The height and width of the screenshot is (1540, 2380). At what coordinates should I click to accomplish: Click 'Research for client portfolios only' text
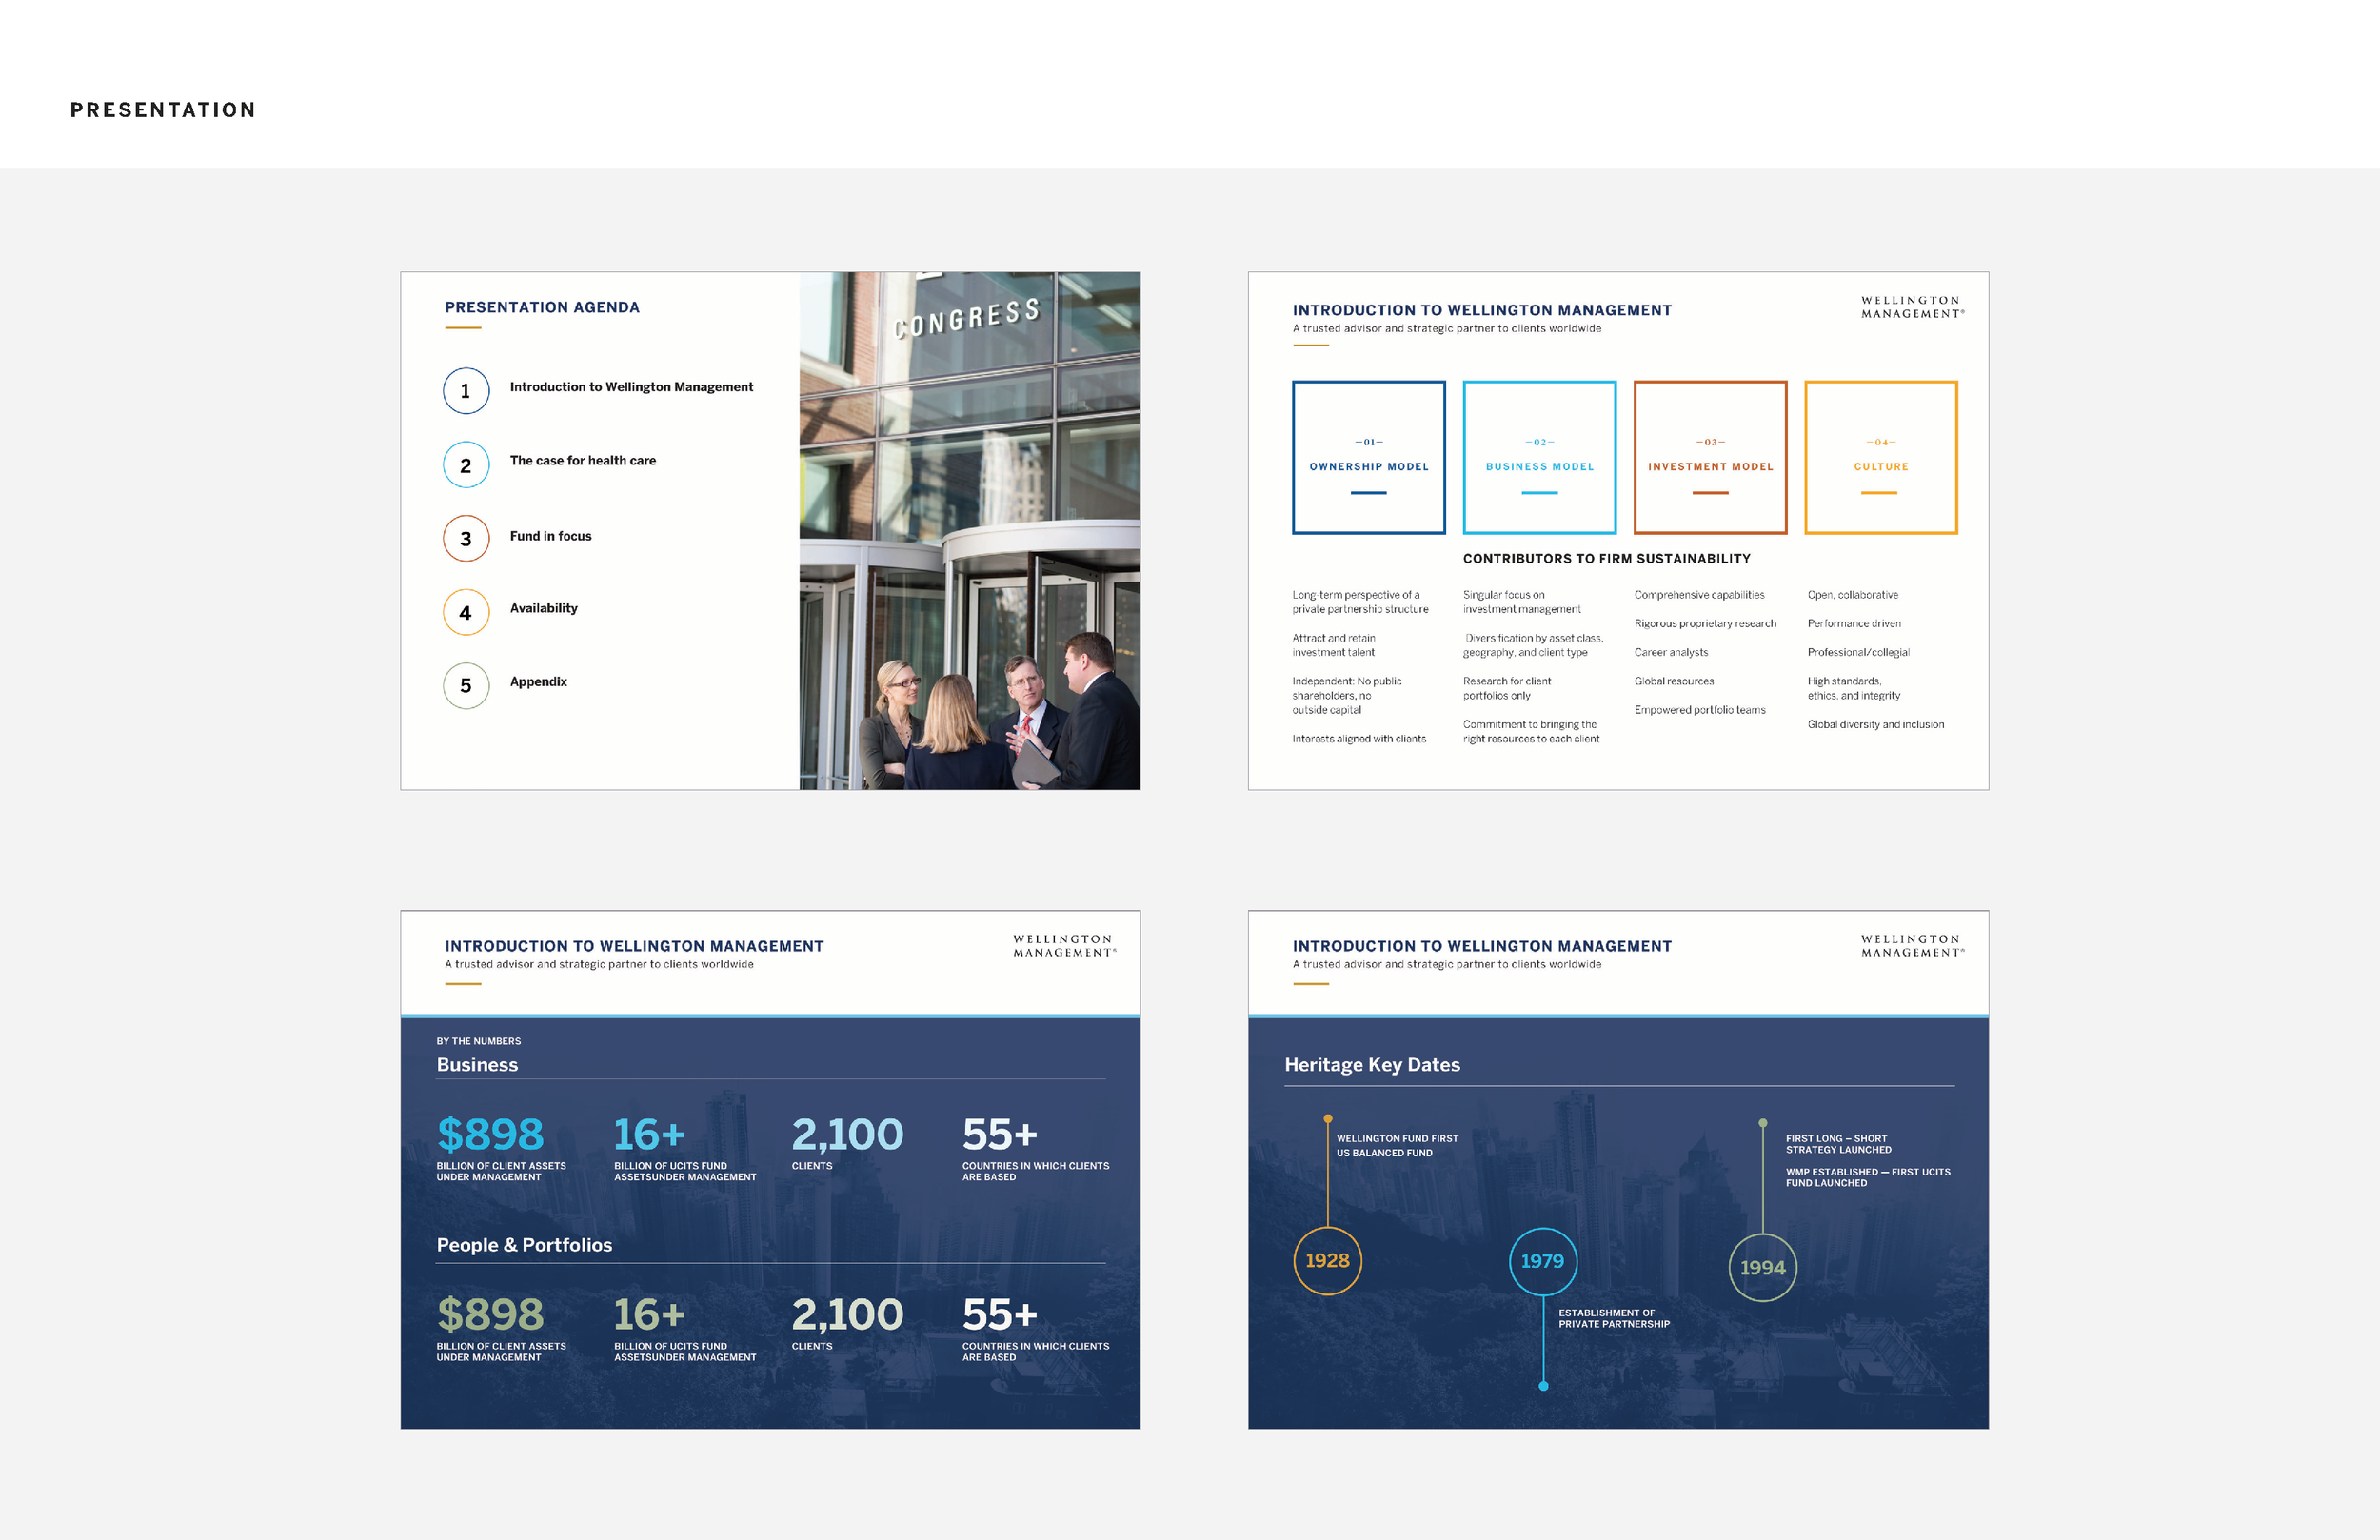click(1507, 688)
